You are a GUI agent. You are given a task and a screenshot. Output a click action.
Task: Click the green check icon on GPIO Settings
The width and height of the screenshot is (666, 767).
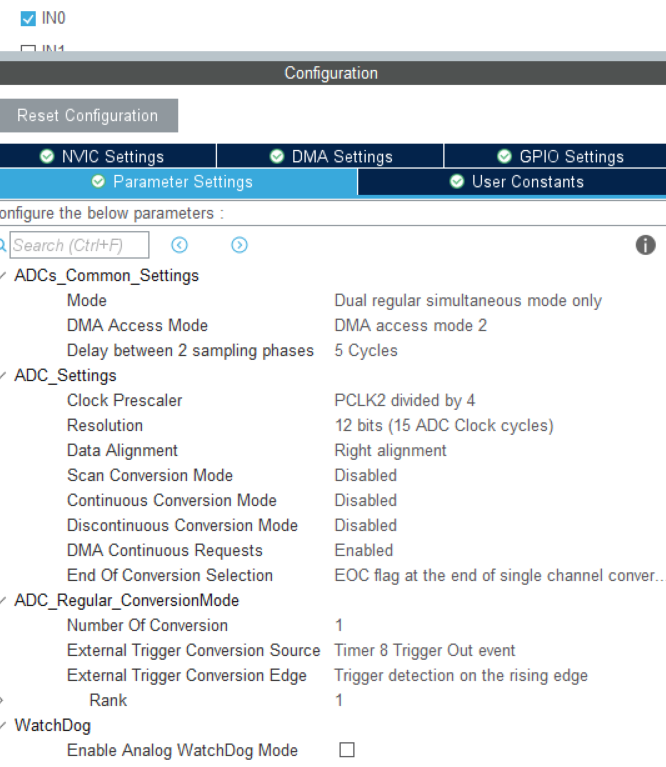pos(504,157)
